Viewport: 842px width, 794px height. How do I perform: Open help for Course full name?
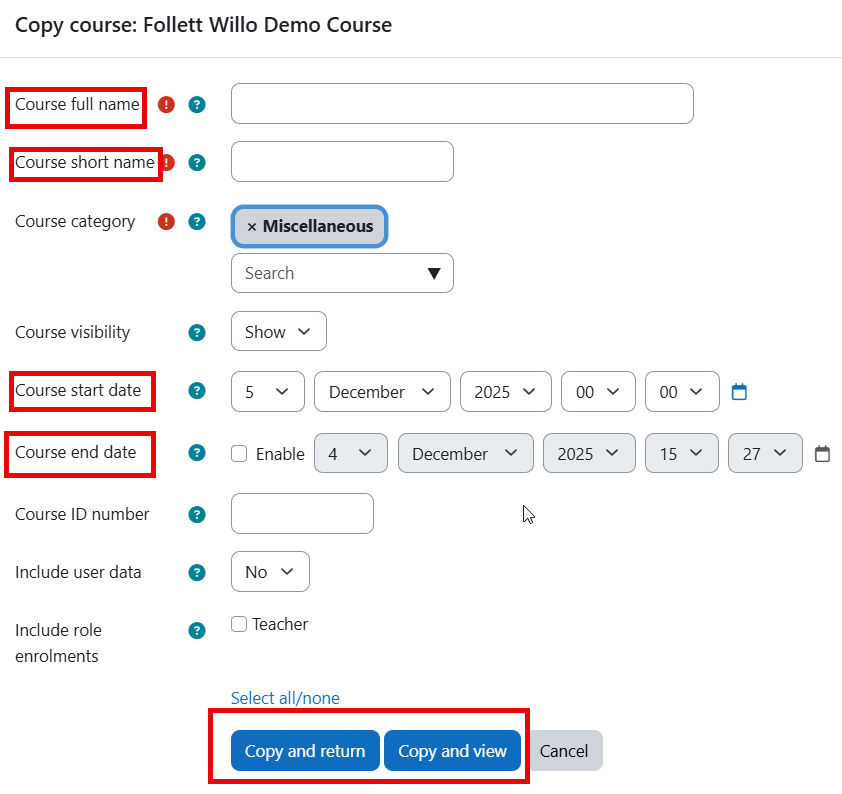pyautogui.click(x=196, y=104)
